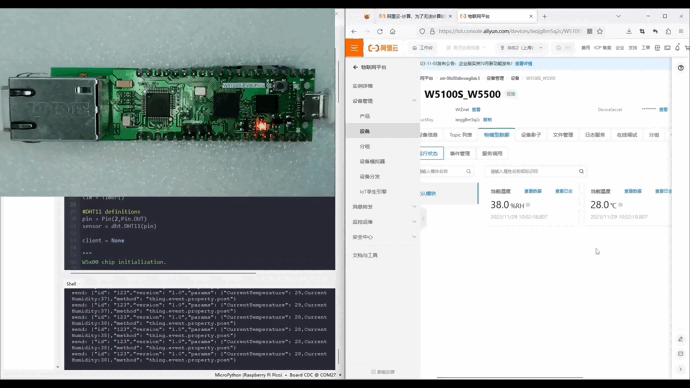The height and width of the screenshot is (388, 690).
Task: Click the browser address bar URL
Action: (510, 31)
